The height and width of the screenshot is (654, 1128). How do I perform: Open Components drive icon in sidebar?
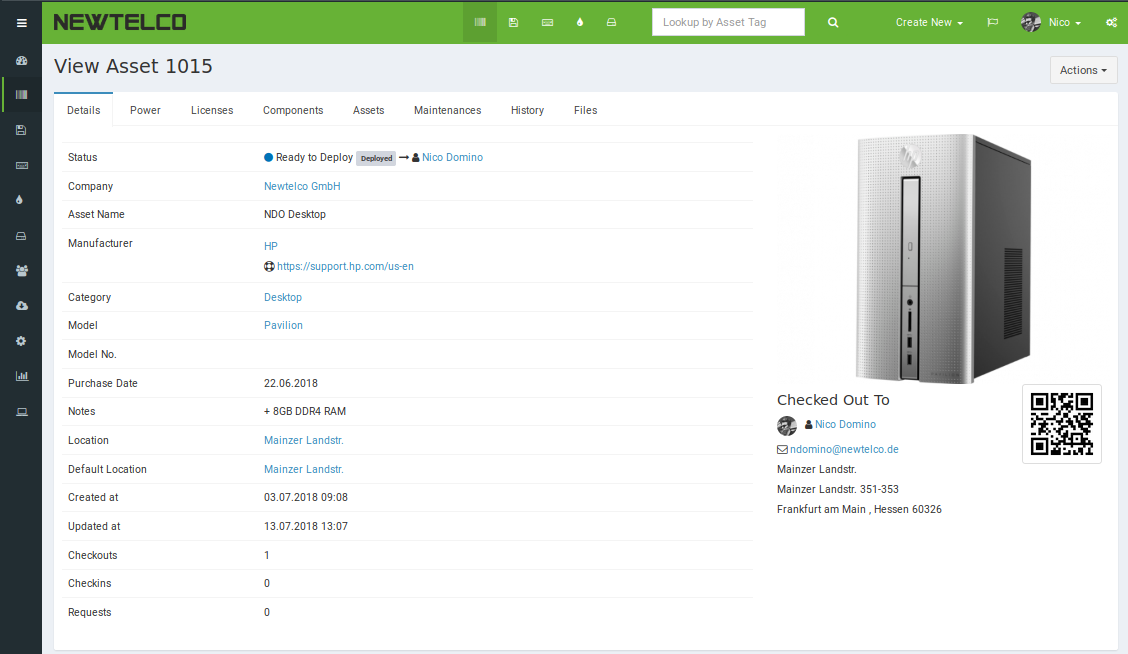(x=21, y=236)
